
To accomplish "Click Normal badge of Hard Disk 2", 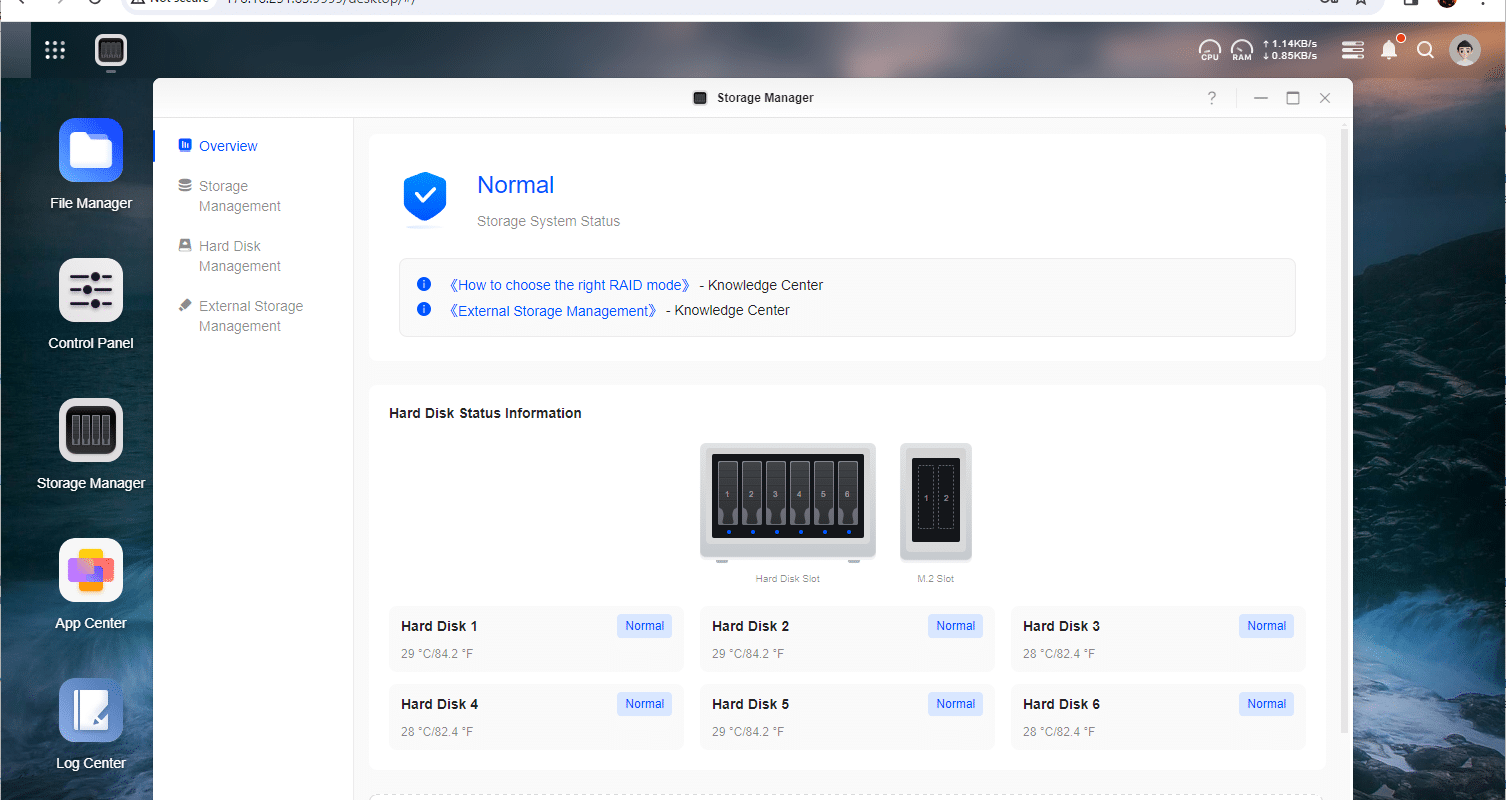I will [x=955, y=626].
